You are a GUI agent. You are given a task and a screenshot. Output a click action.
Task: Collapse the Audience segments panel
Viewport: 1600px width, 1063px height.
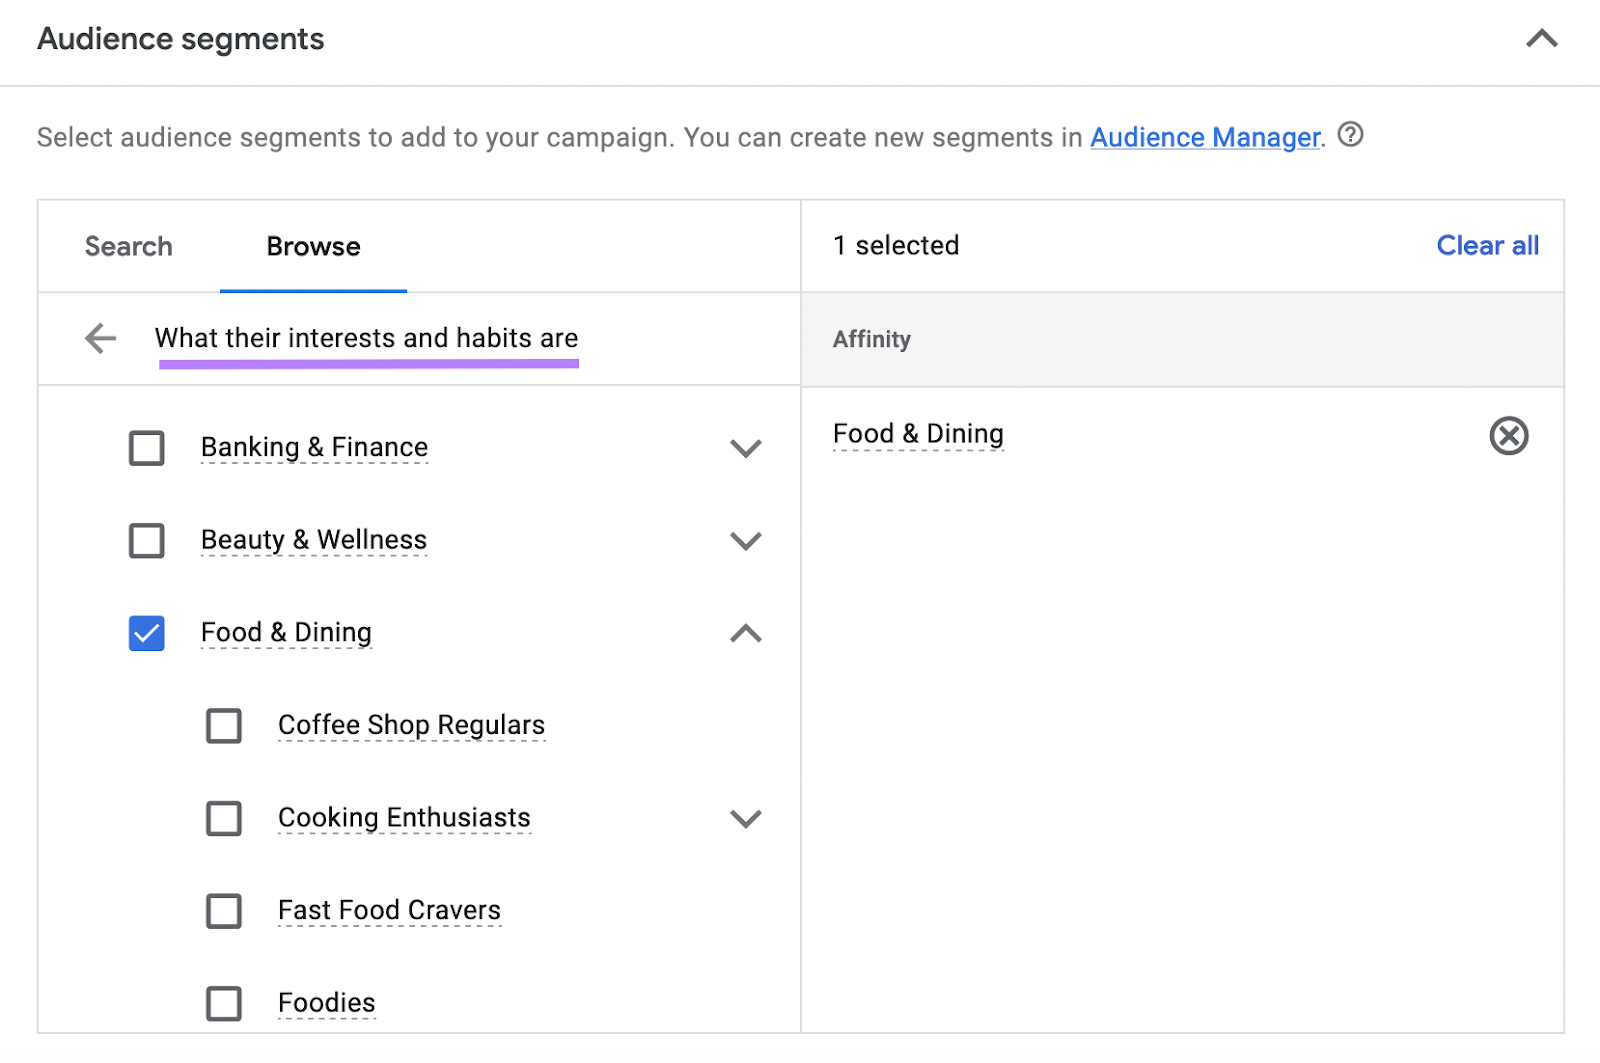(1542, 40)
